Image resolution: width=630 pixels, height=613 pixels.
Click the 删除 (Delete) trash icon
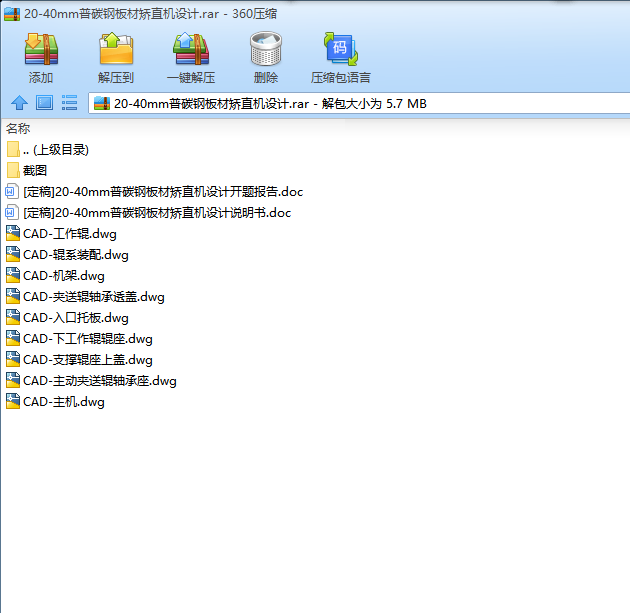pos(266,49)
